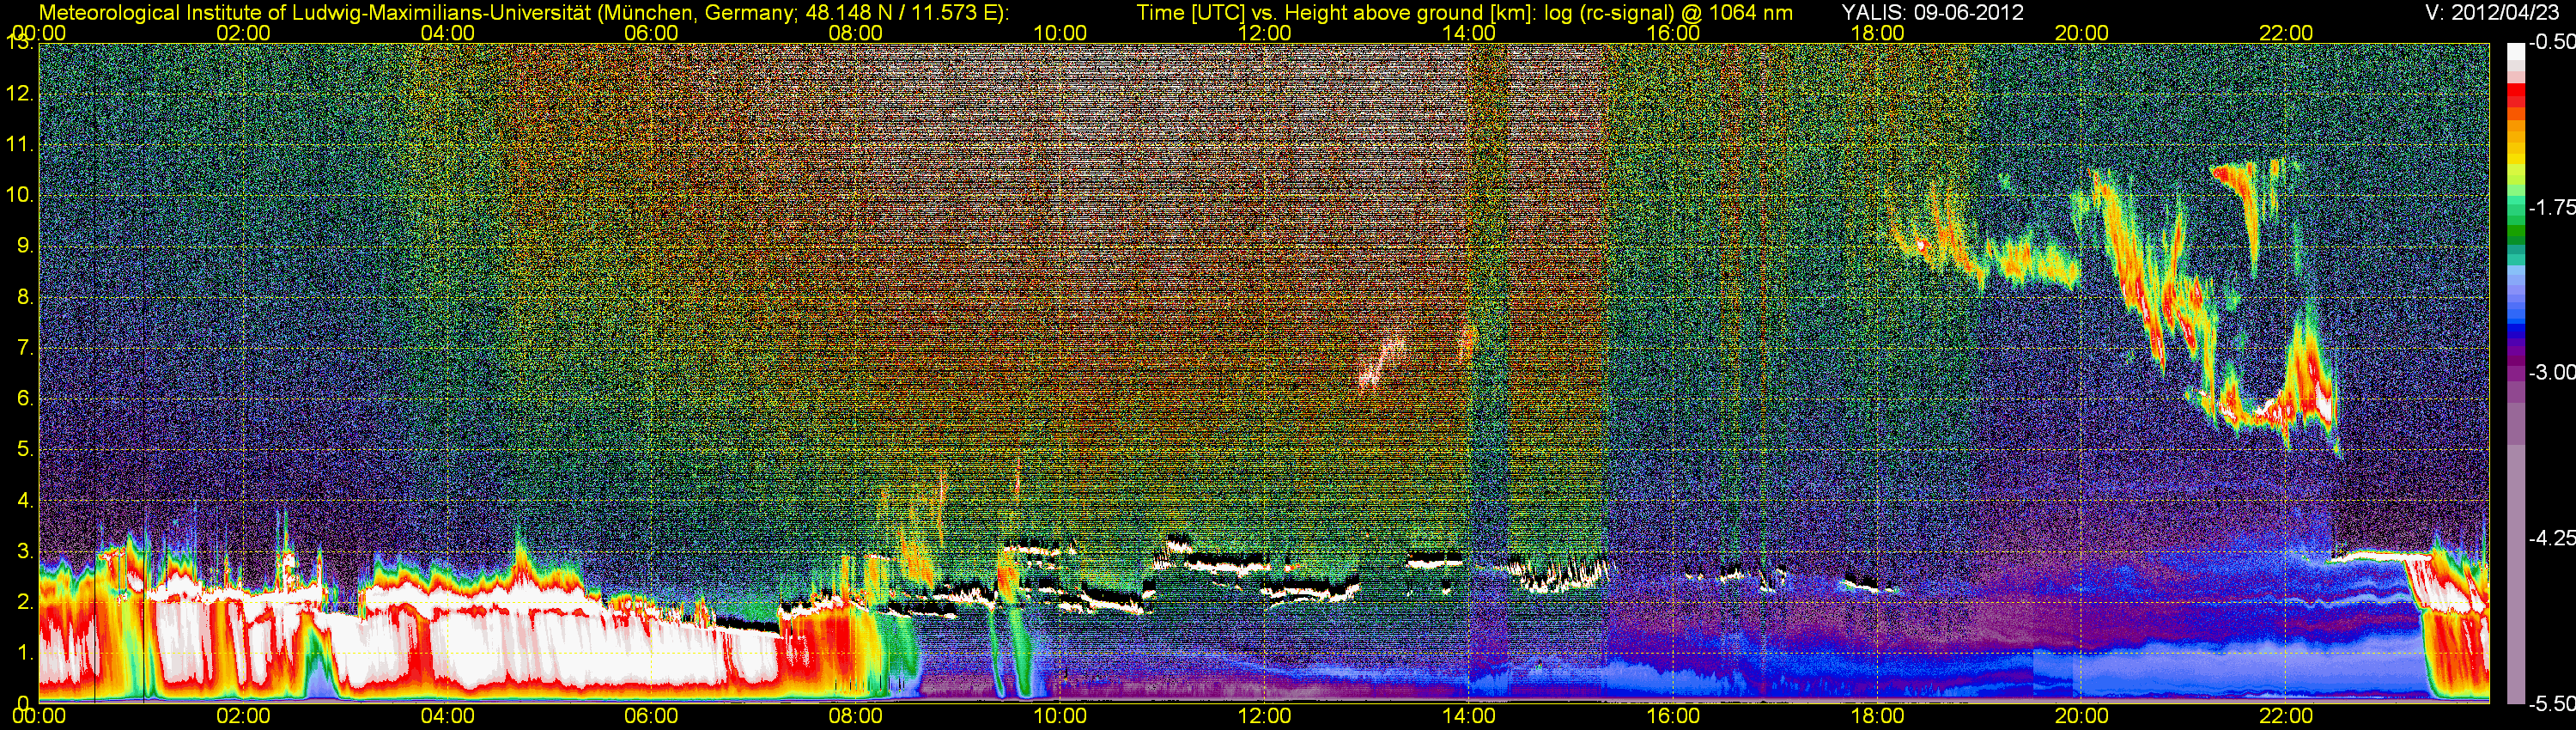Click the 20:00 label on the bottom axis

pyautogui.click(x=2082, y=716)
